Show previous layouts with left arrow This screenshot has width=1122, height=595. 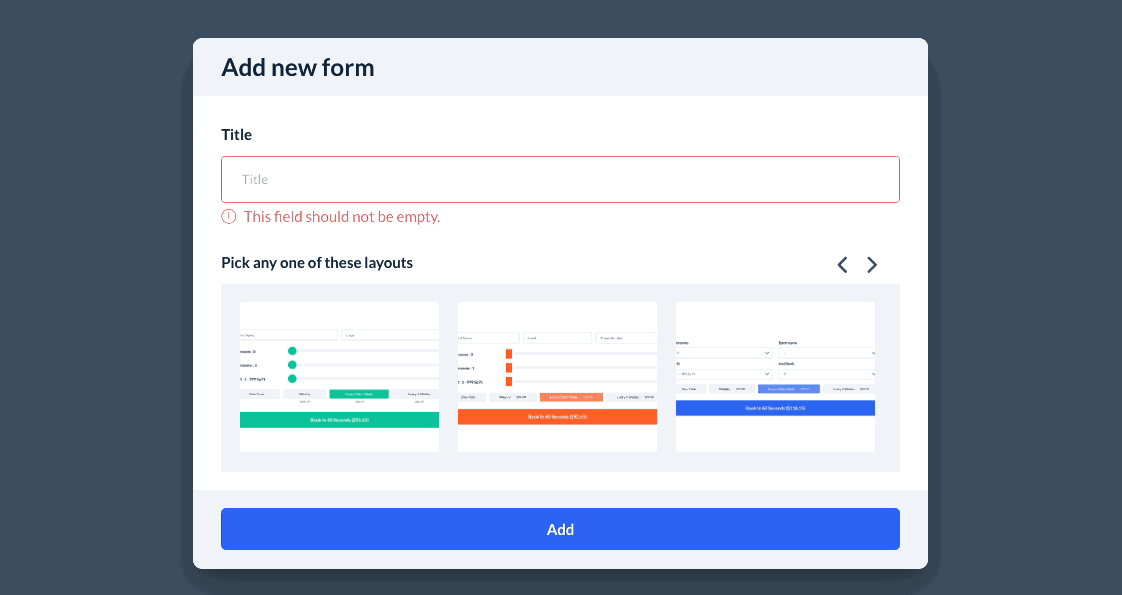(x=842, y=265)
